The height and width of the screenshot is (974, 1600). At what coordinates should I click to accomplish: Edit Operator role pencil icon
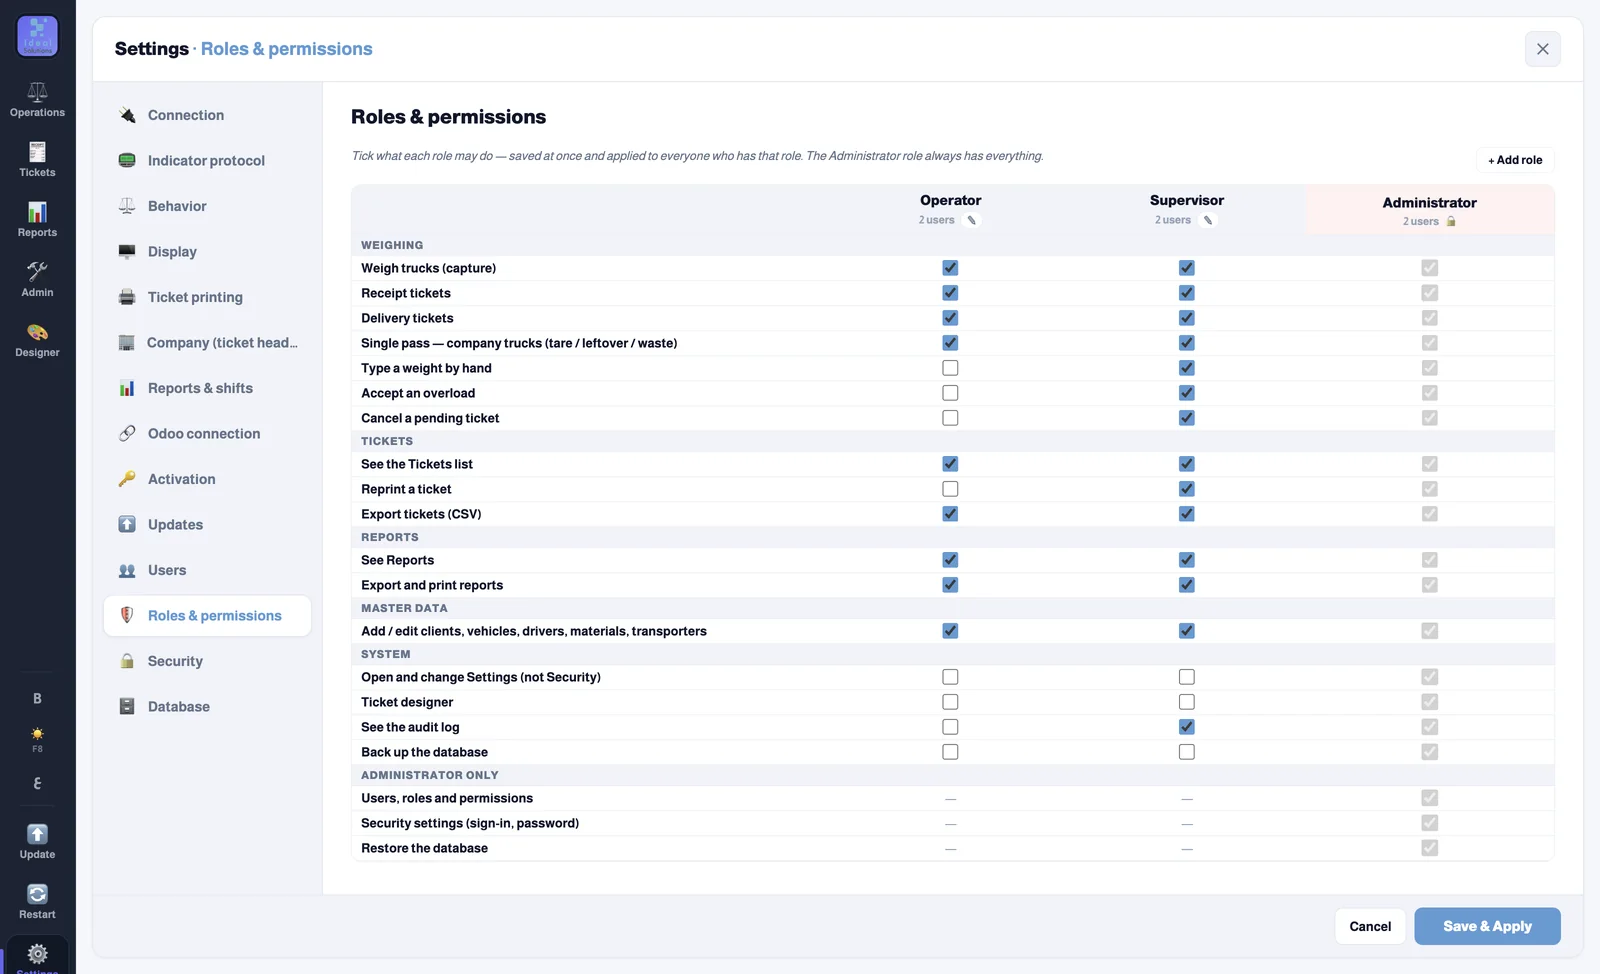pyautogui.click(x=971, y=220)
